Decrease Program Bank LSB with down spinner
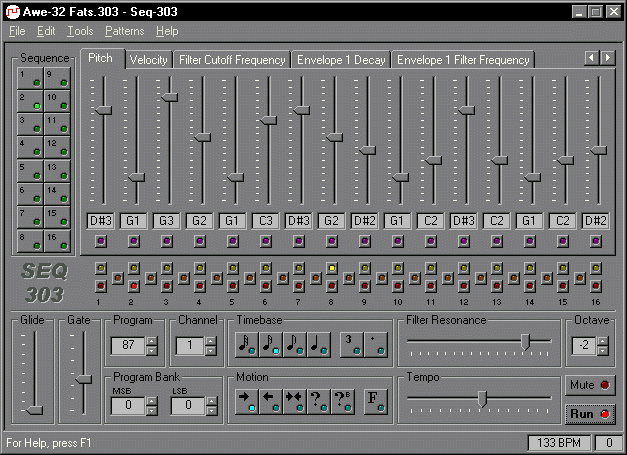627x455 pixels. point(212,411)
